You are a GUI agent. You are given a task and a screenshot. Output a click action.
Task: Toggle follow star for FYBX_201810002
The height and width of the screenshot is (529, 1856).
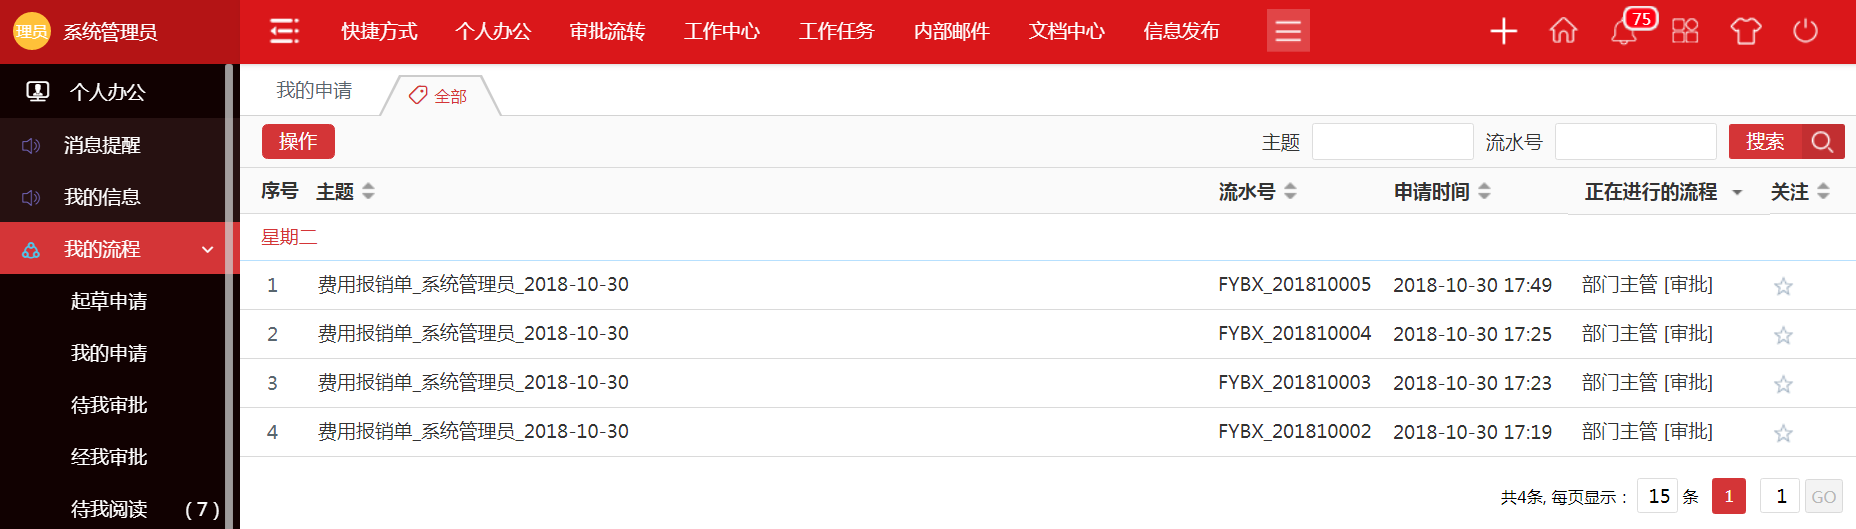[x=1782, y=434]
